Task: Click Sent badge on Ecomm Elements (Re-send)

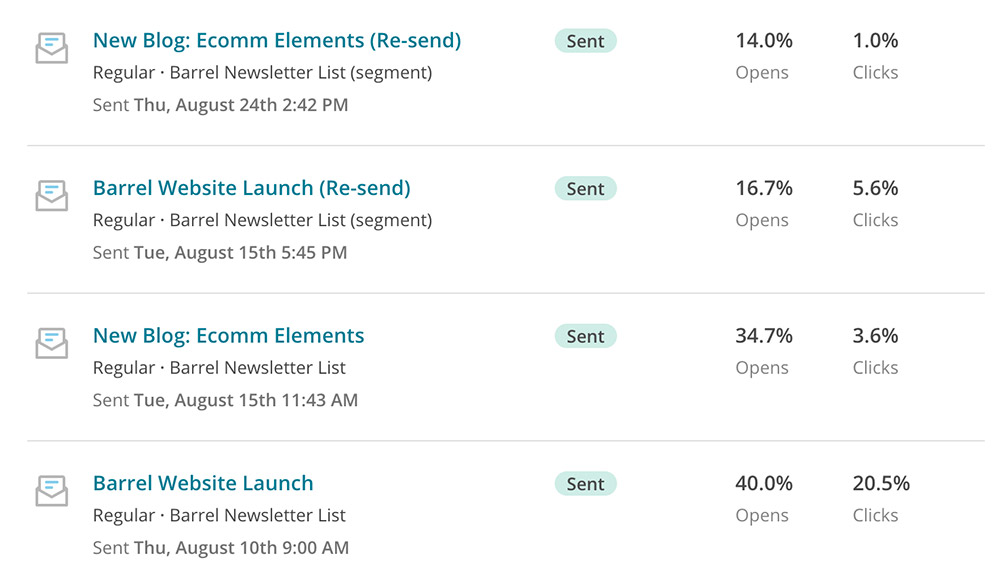Action: coord(585,41)
